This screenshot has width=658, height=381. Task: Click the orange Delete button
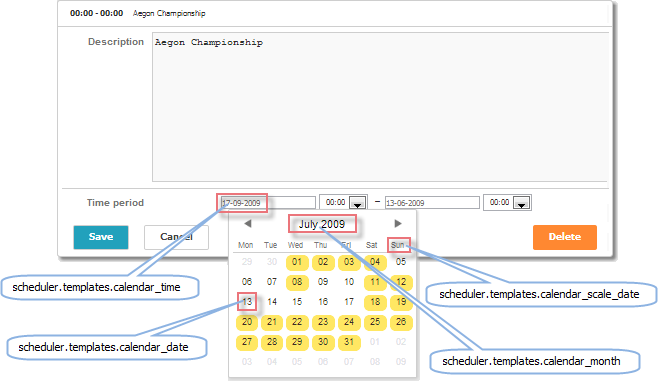pos(565,237)
